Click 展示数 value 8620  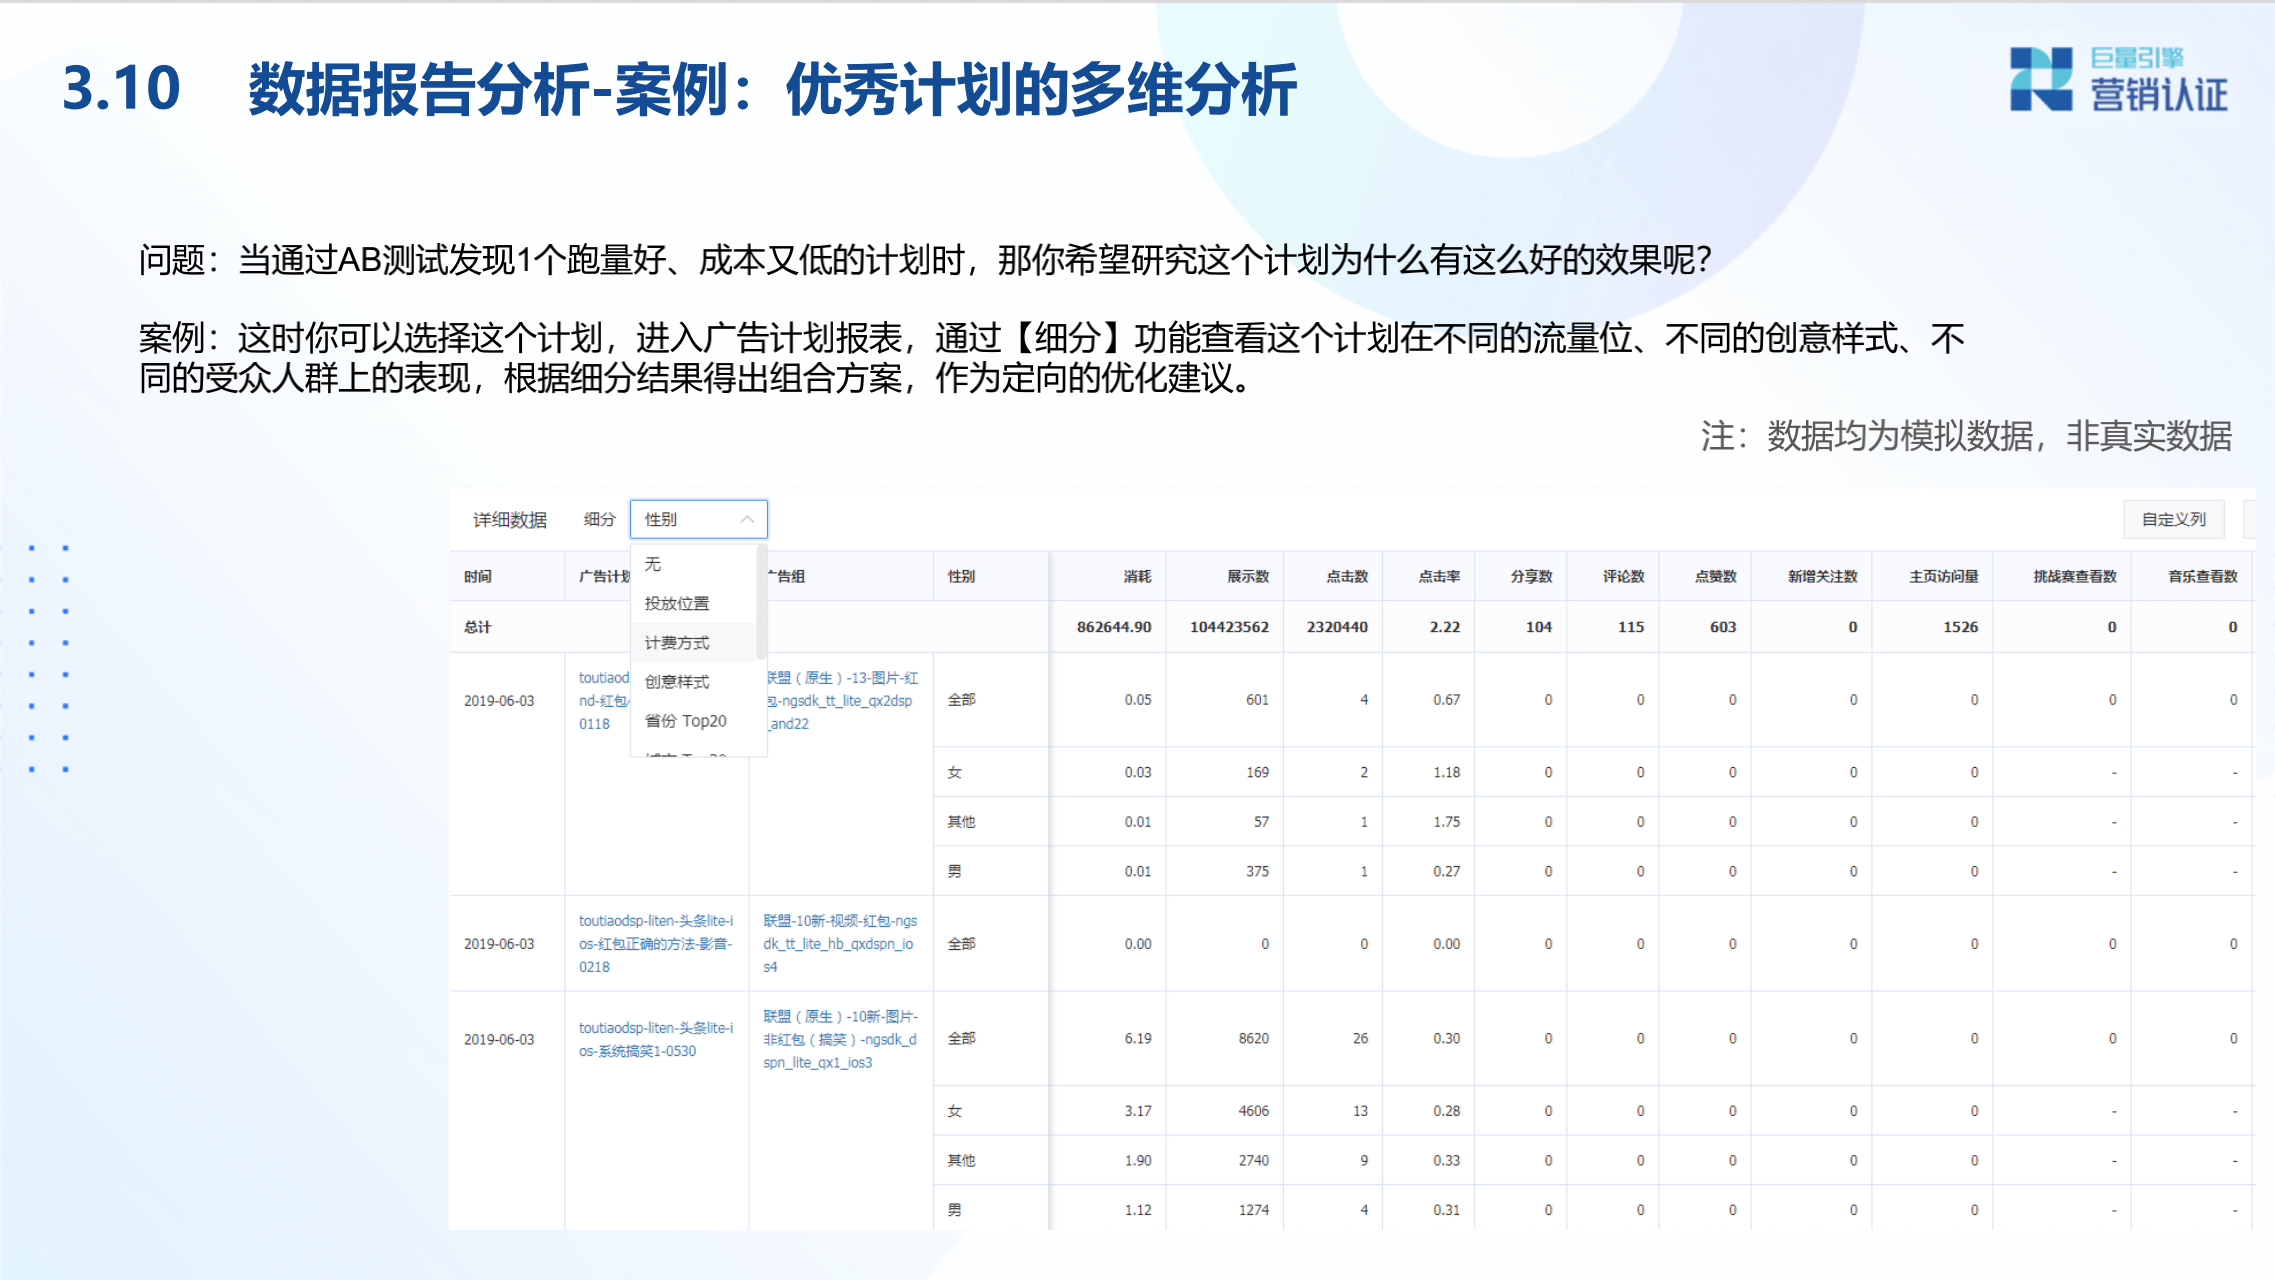[1254, 1039]
